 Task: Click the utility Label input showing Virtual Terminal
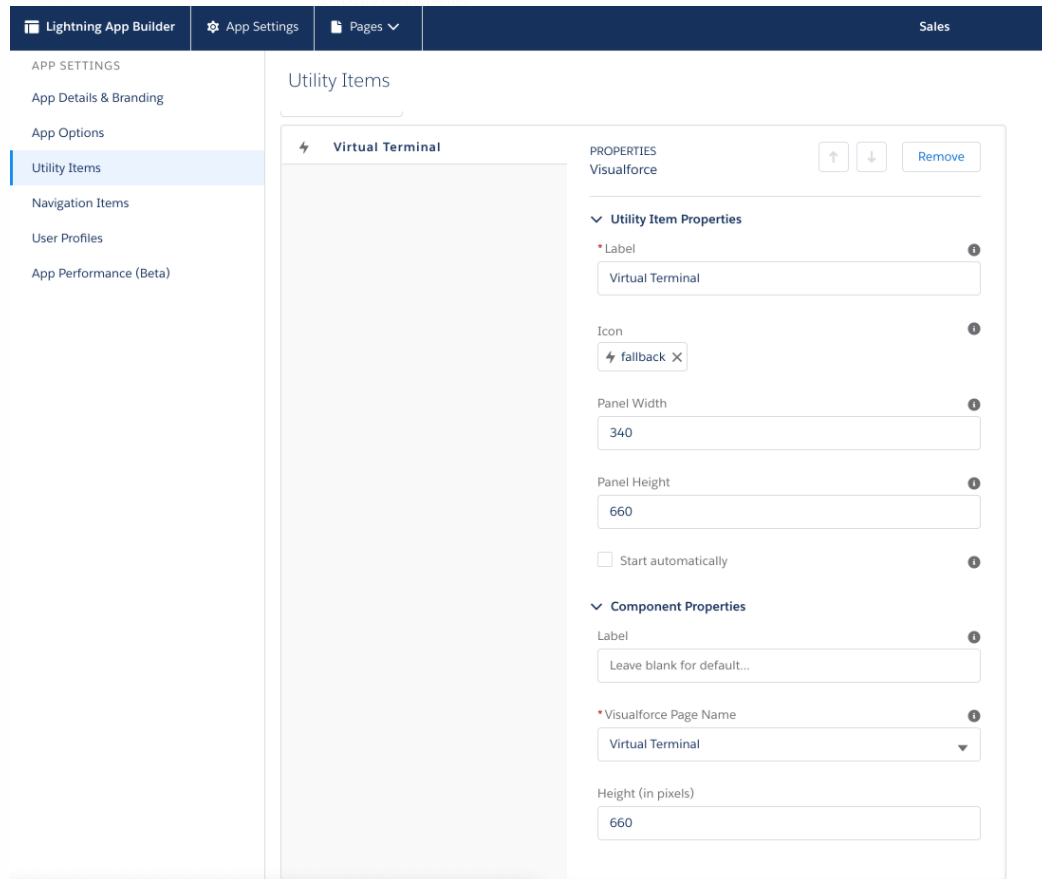click(x=788, y=278)
